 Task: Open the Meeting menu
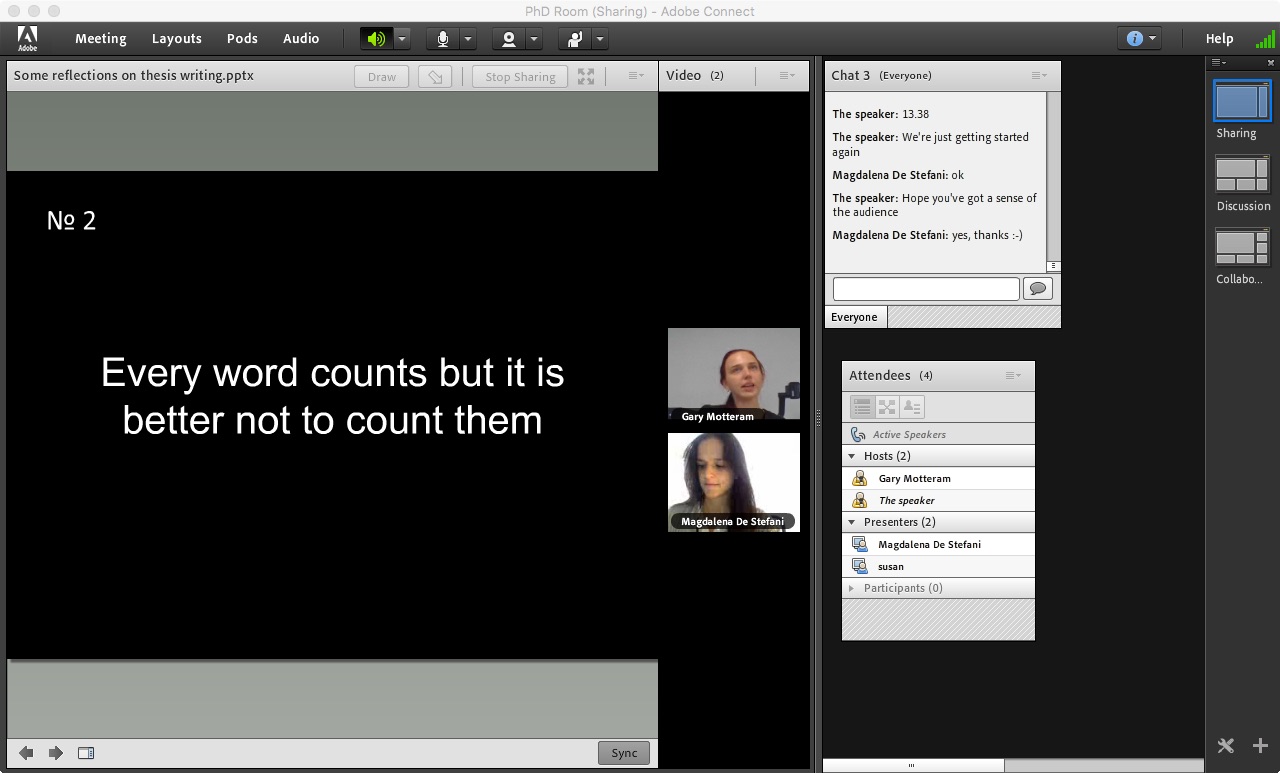(x=100, y=39)
